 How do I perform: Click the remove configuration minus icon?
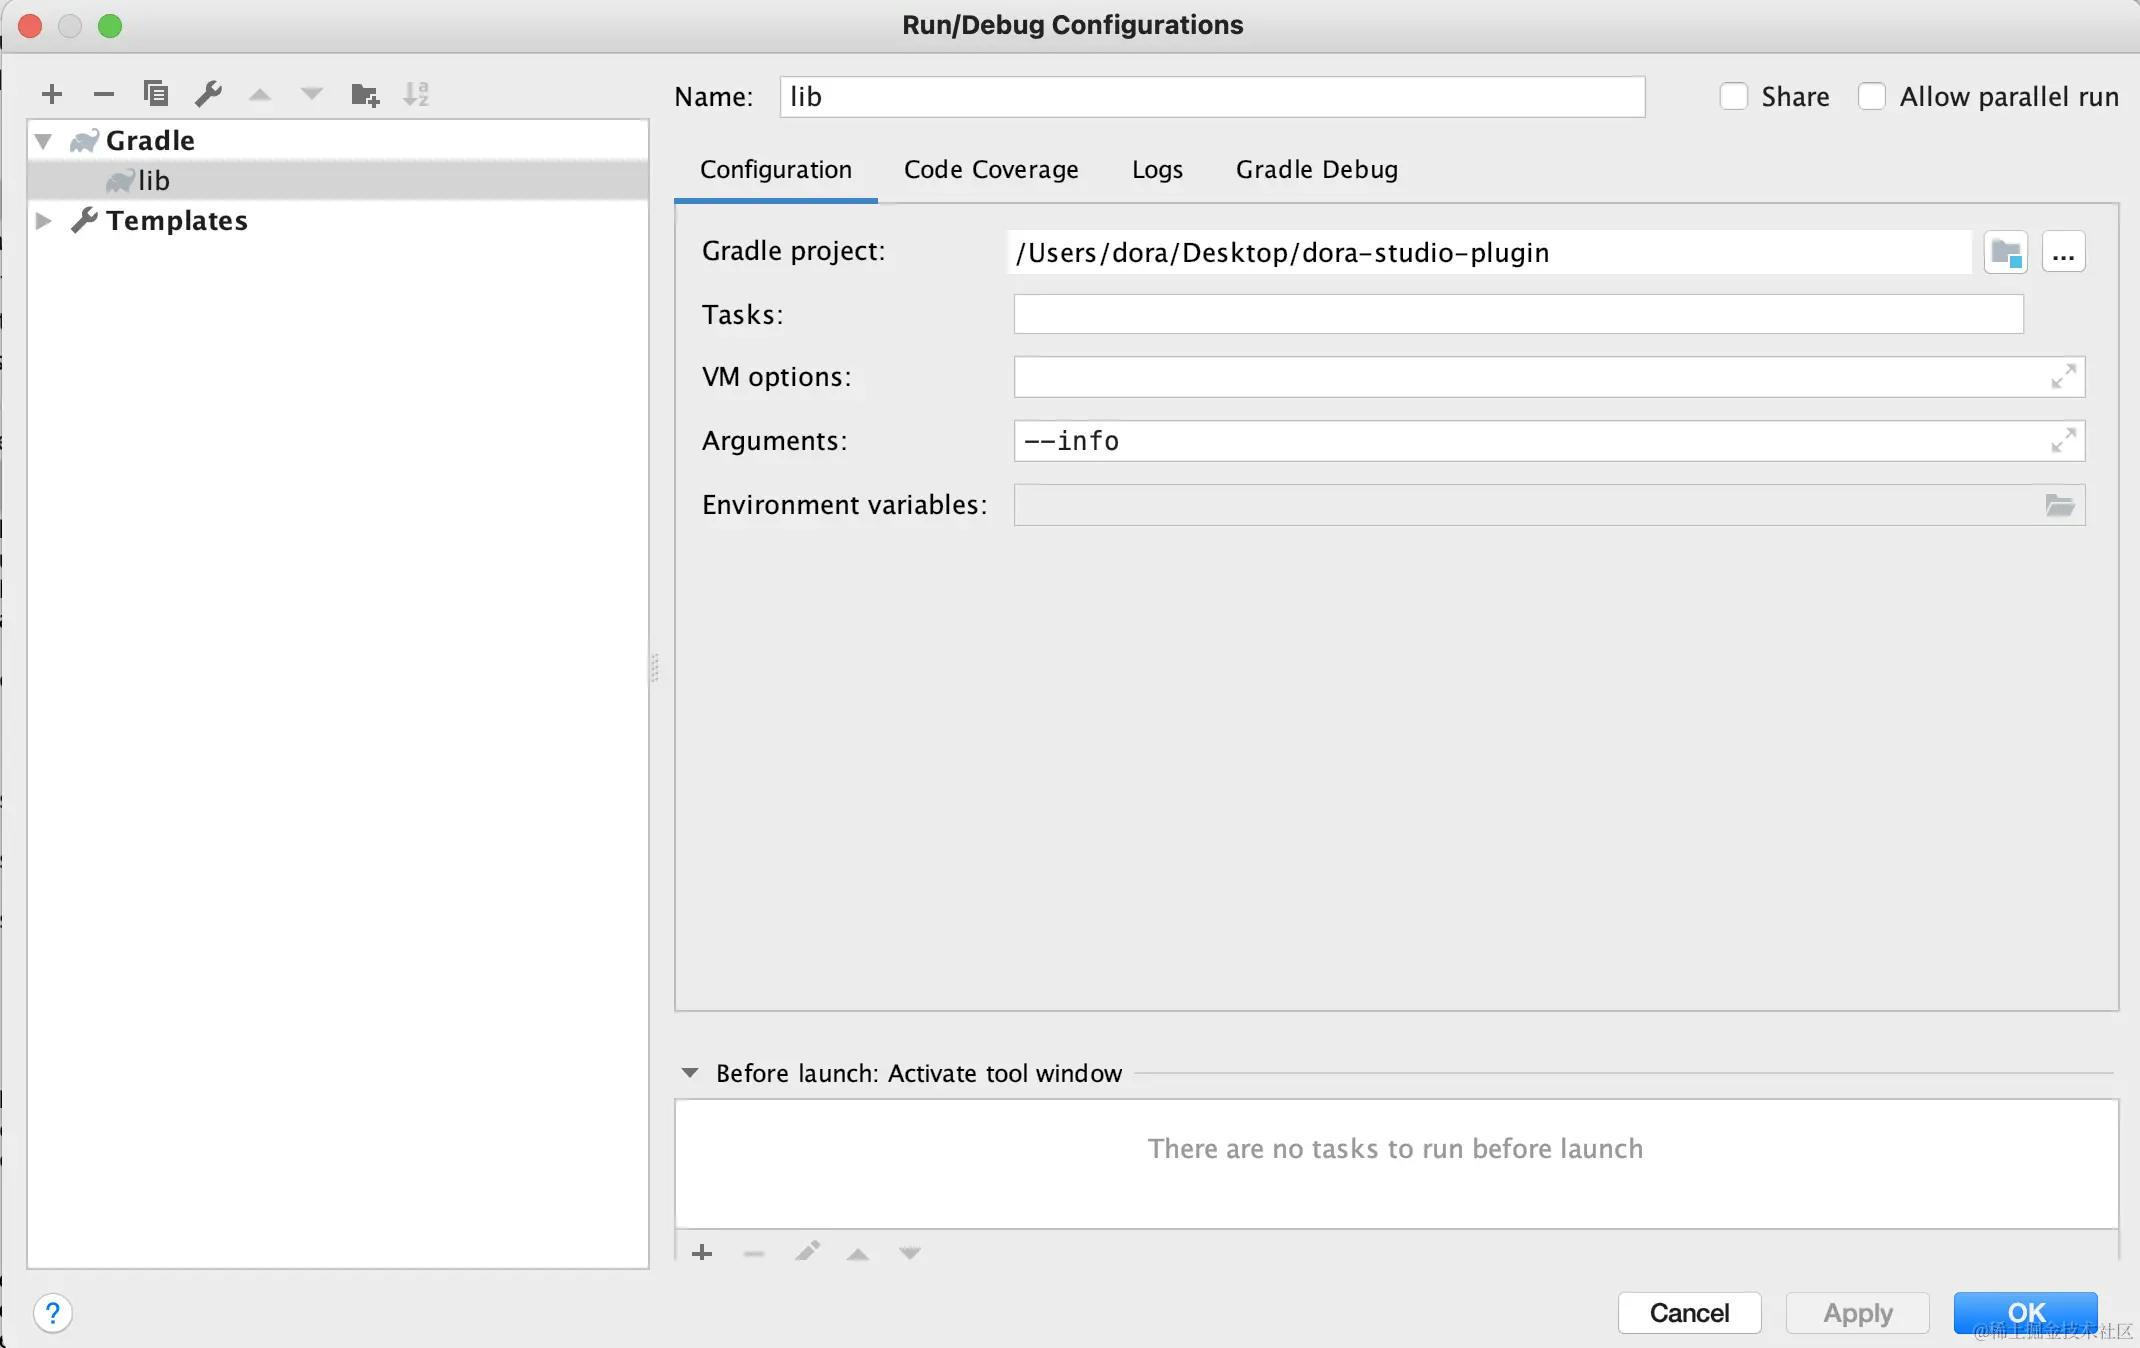click(x=104, y=94)
